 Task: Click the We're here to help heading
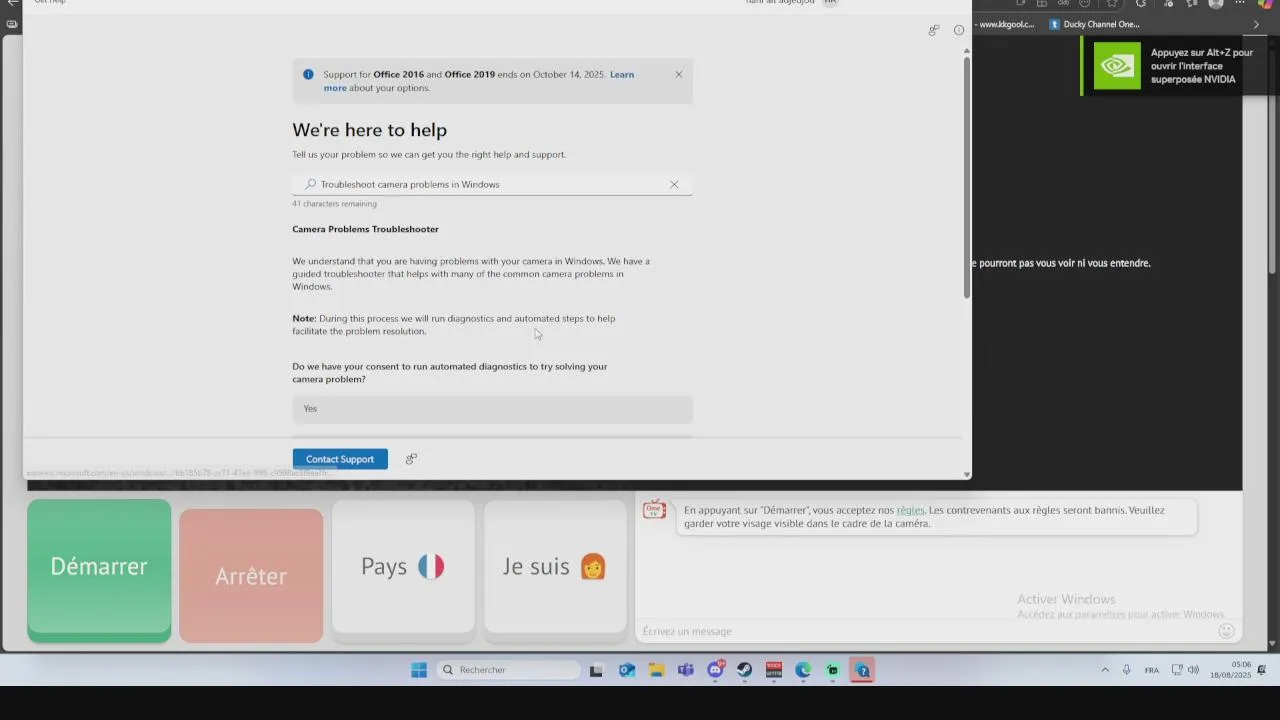[369, 130]
